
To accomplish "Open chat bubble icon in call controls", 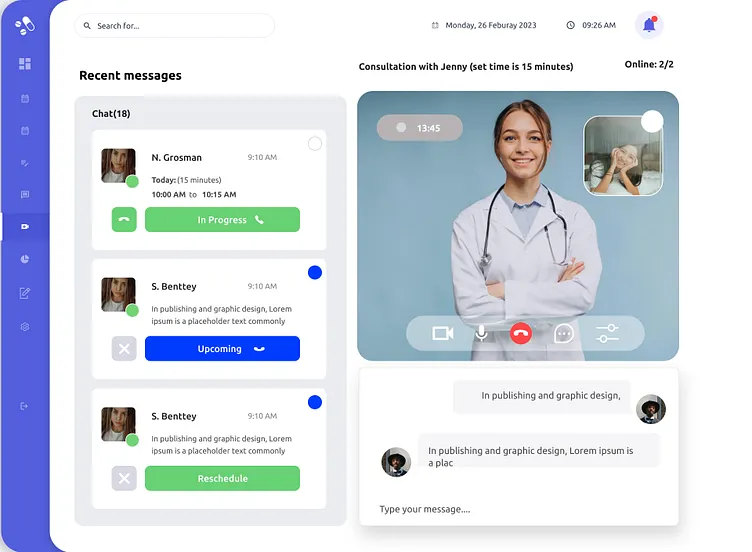I will [564, 333].
